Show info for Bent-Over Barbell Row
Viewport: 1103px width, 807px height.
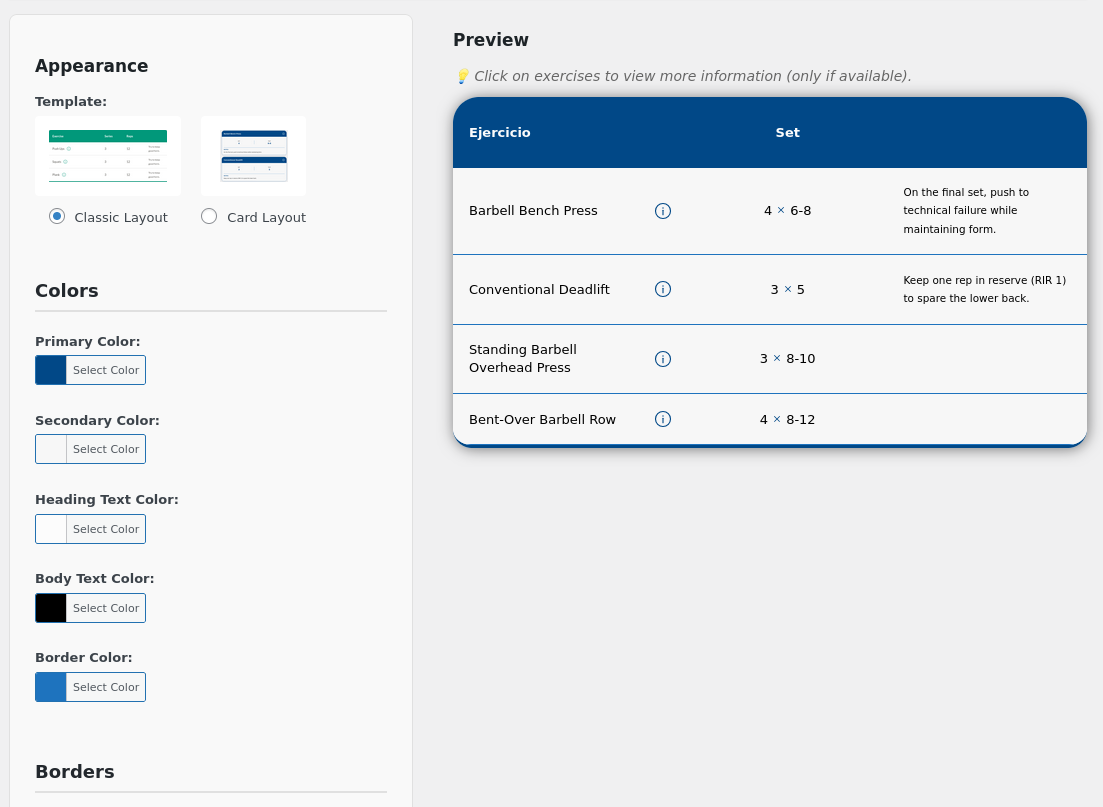[x=663, y=419]
